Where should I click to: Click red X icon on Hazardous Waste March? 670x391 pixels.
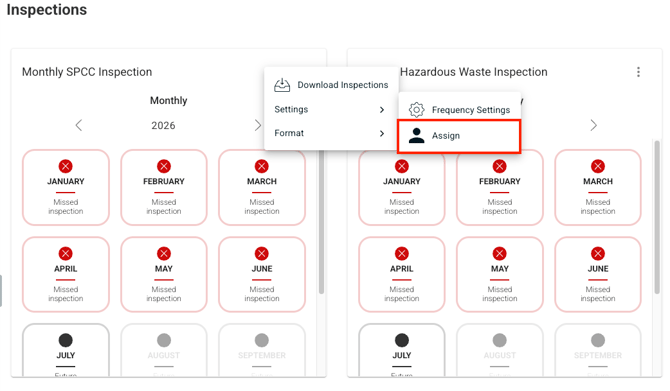(598, 166)
